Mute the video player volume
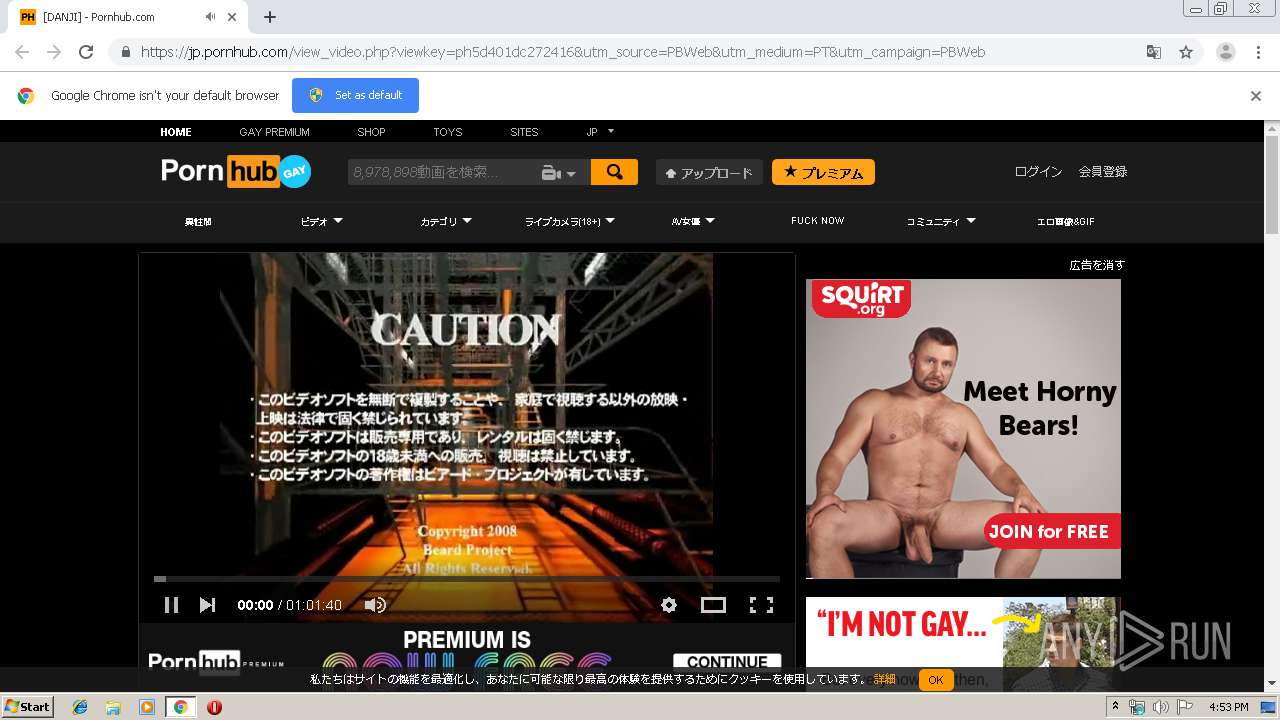The image size is (1280, 720). click(x=375, y=605)
